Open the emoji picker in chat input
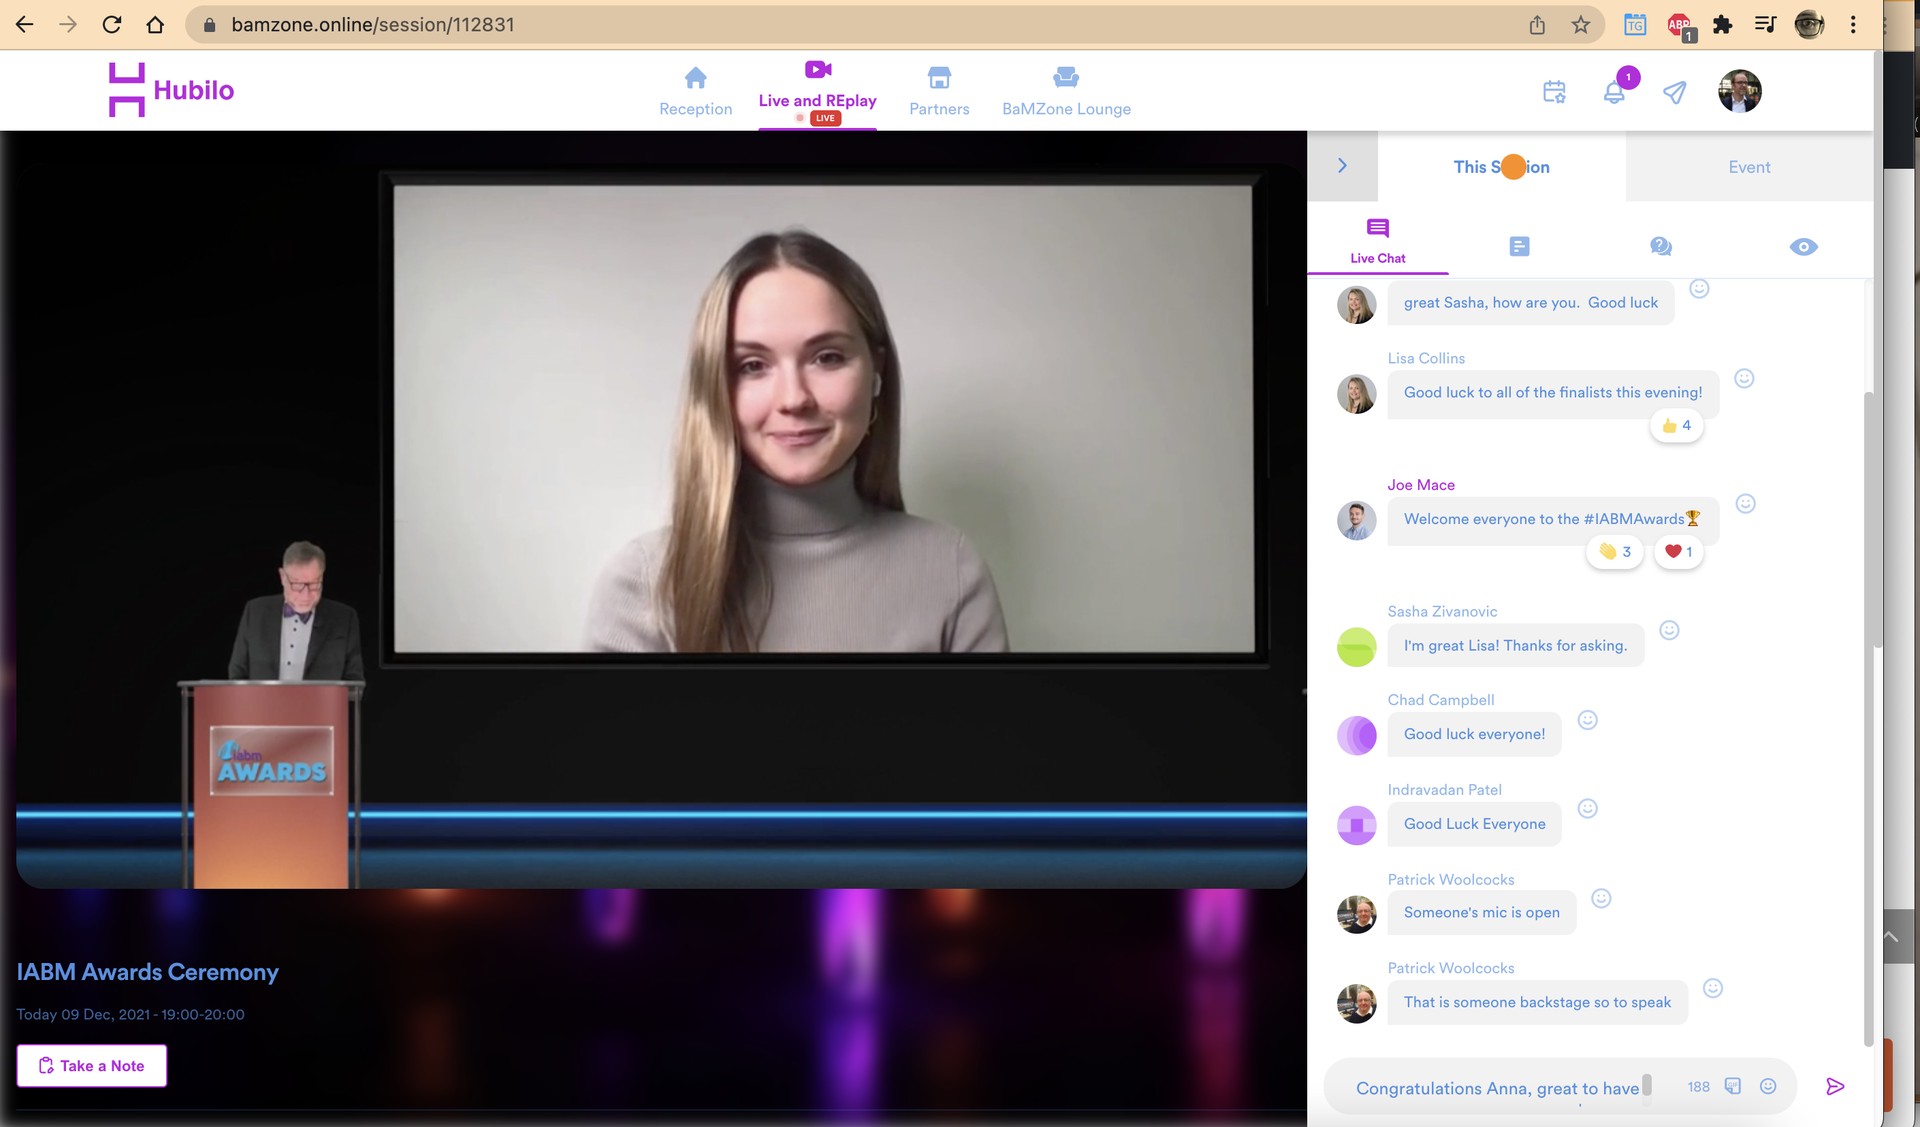The image size is (1920, 1127). pyautogui.click(x=1768, y=1086)
